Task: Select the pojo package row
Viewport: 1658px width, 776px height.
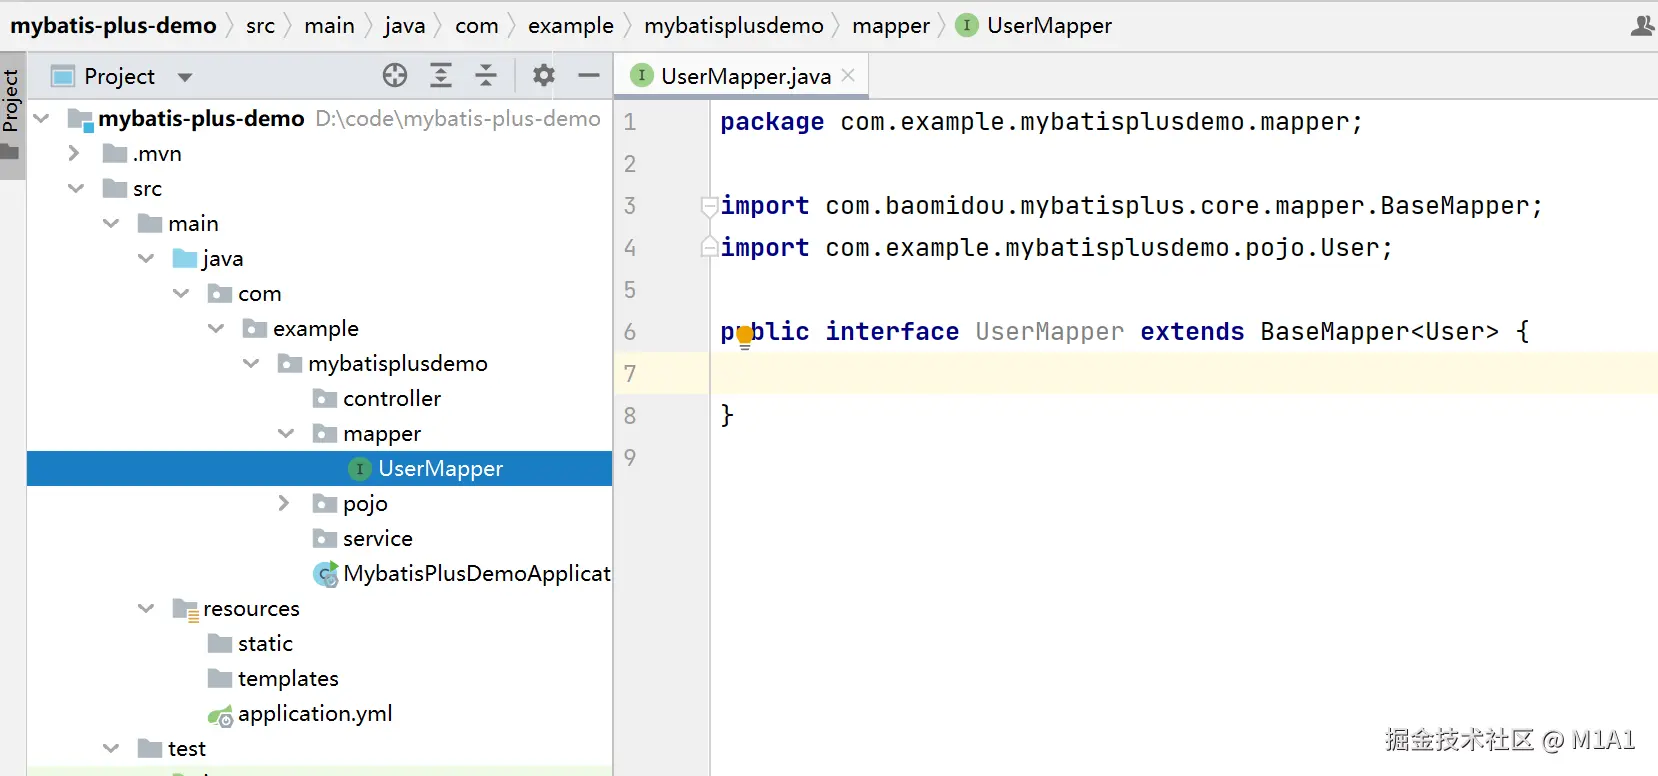Action: [x=319, y=504]
